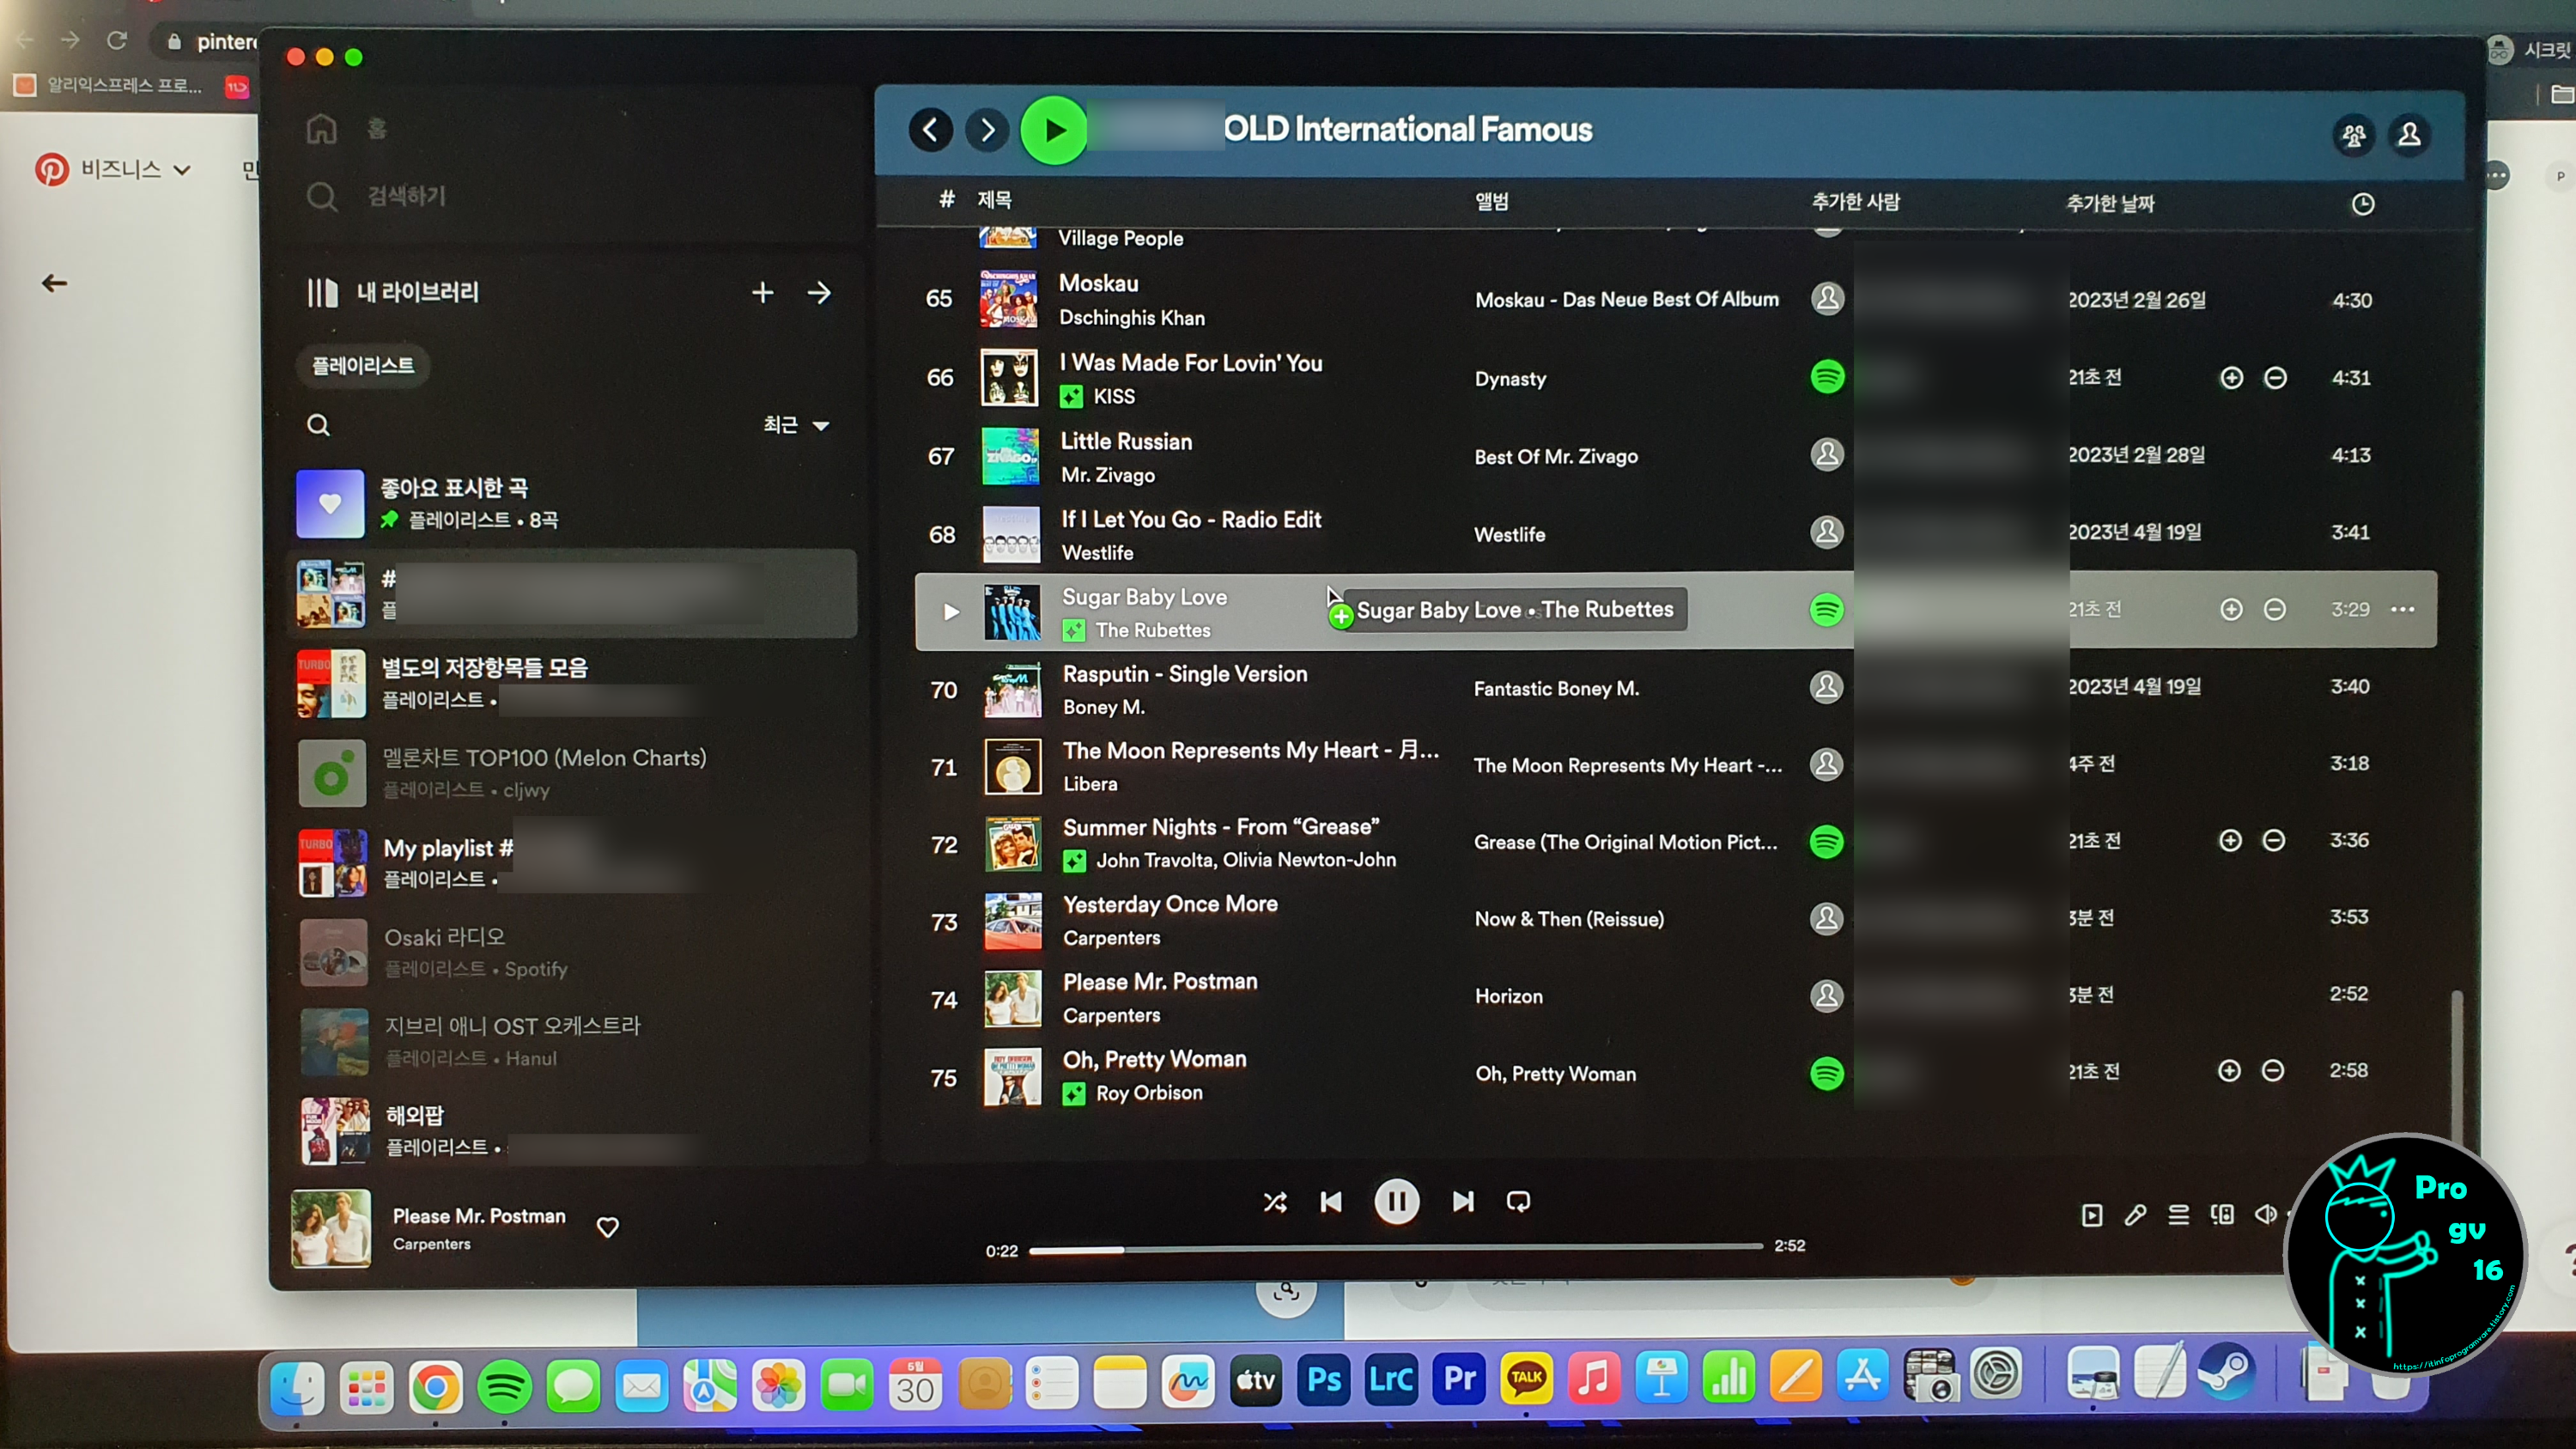Click the green play button in header

click(1054, 130)
